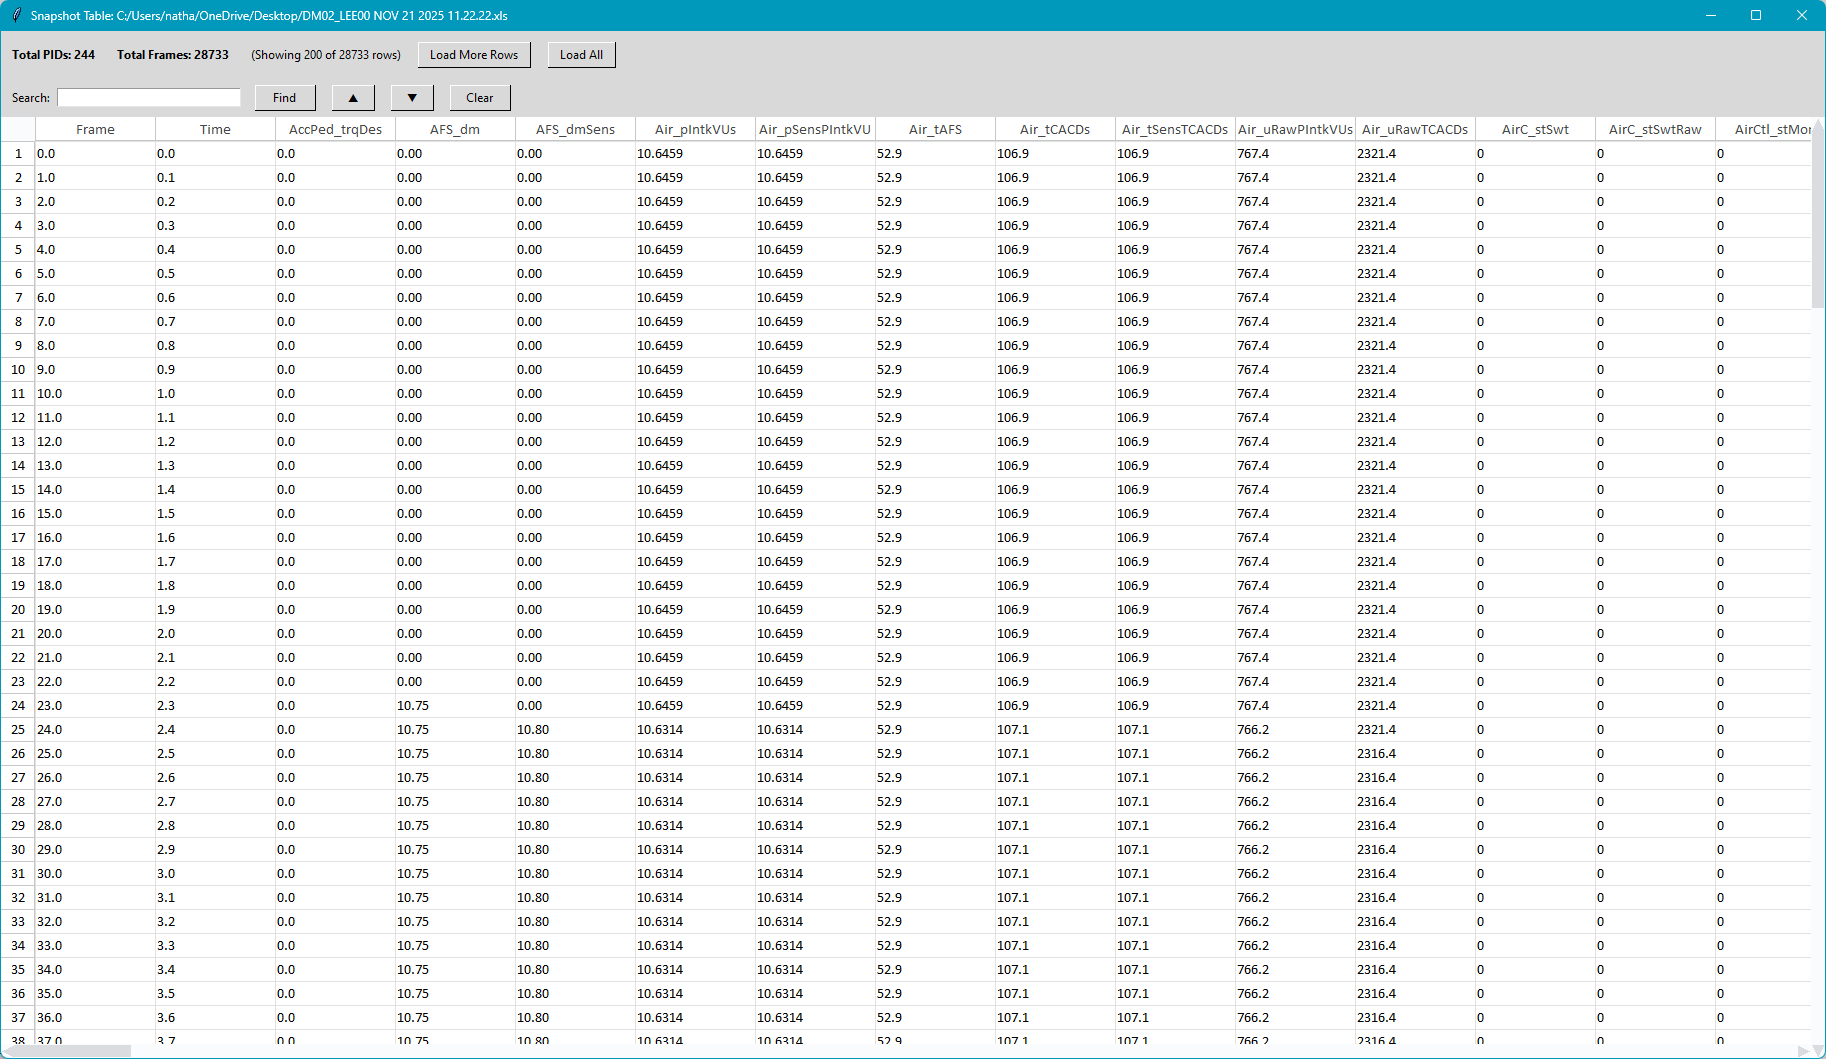Click the Total PIDs: 244 label
Image resolution: width=1826 pixels, height=1059 pixels.
pyautogui.click(x=53, y=55)
